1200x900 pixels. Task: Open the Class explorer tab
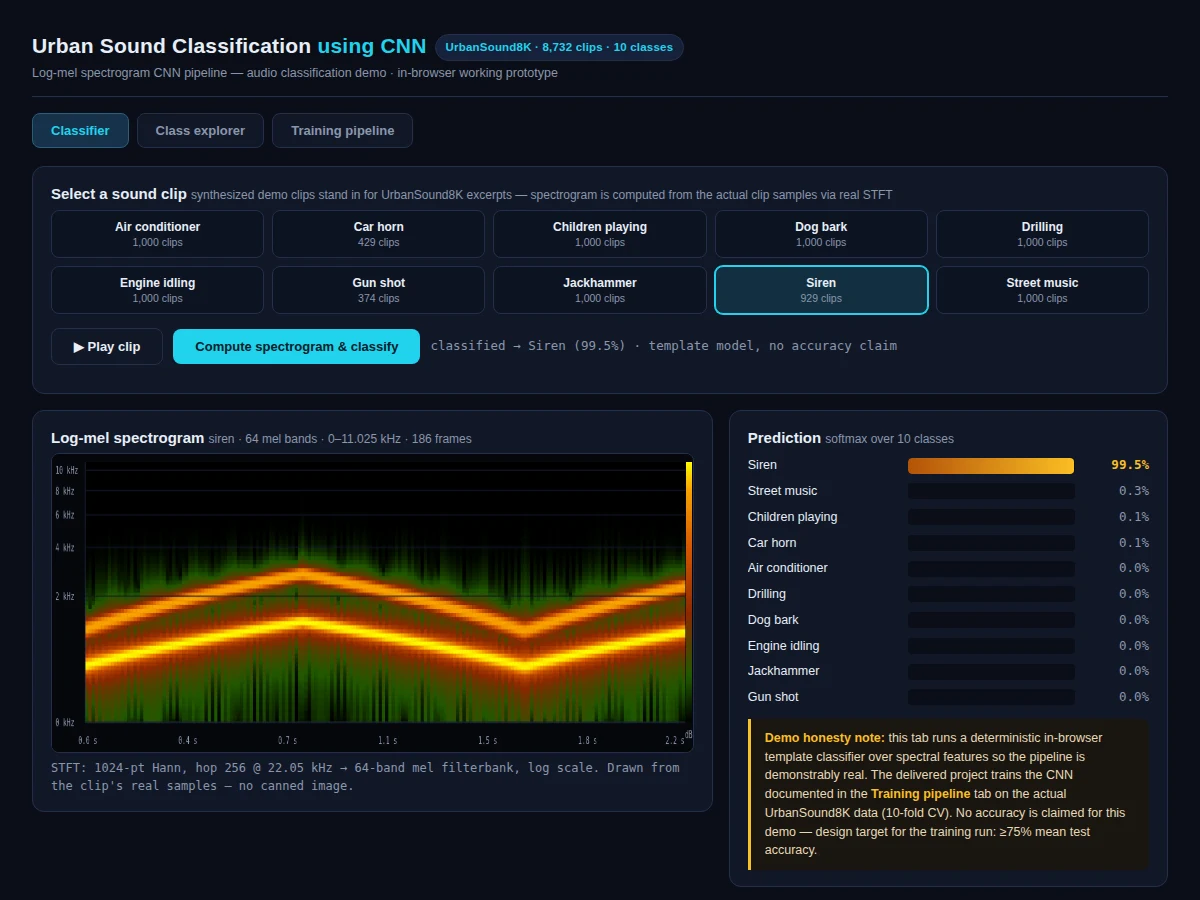point(200,131)
